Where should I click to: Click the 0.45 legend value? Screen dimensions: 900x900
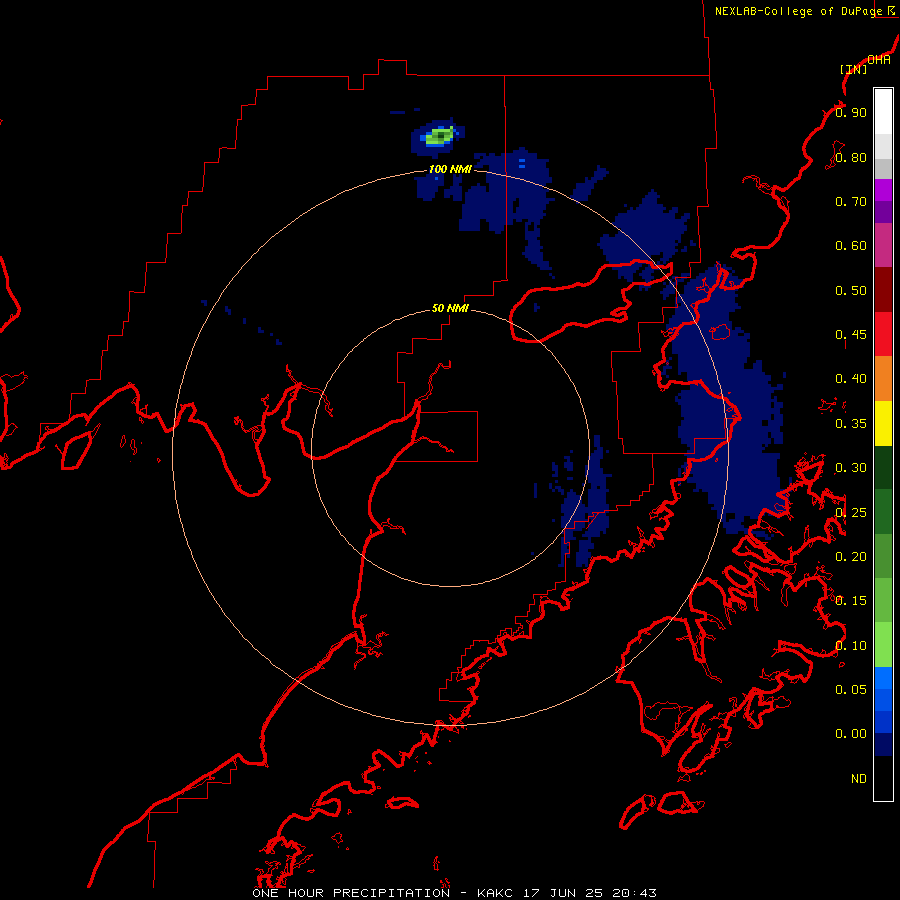pyautogui.click(x=851, y=335)
